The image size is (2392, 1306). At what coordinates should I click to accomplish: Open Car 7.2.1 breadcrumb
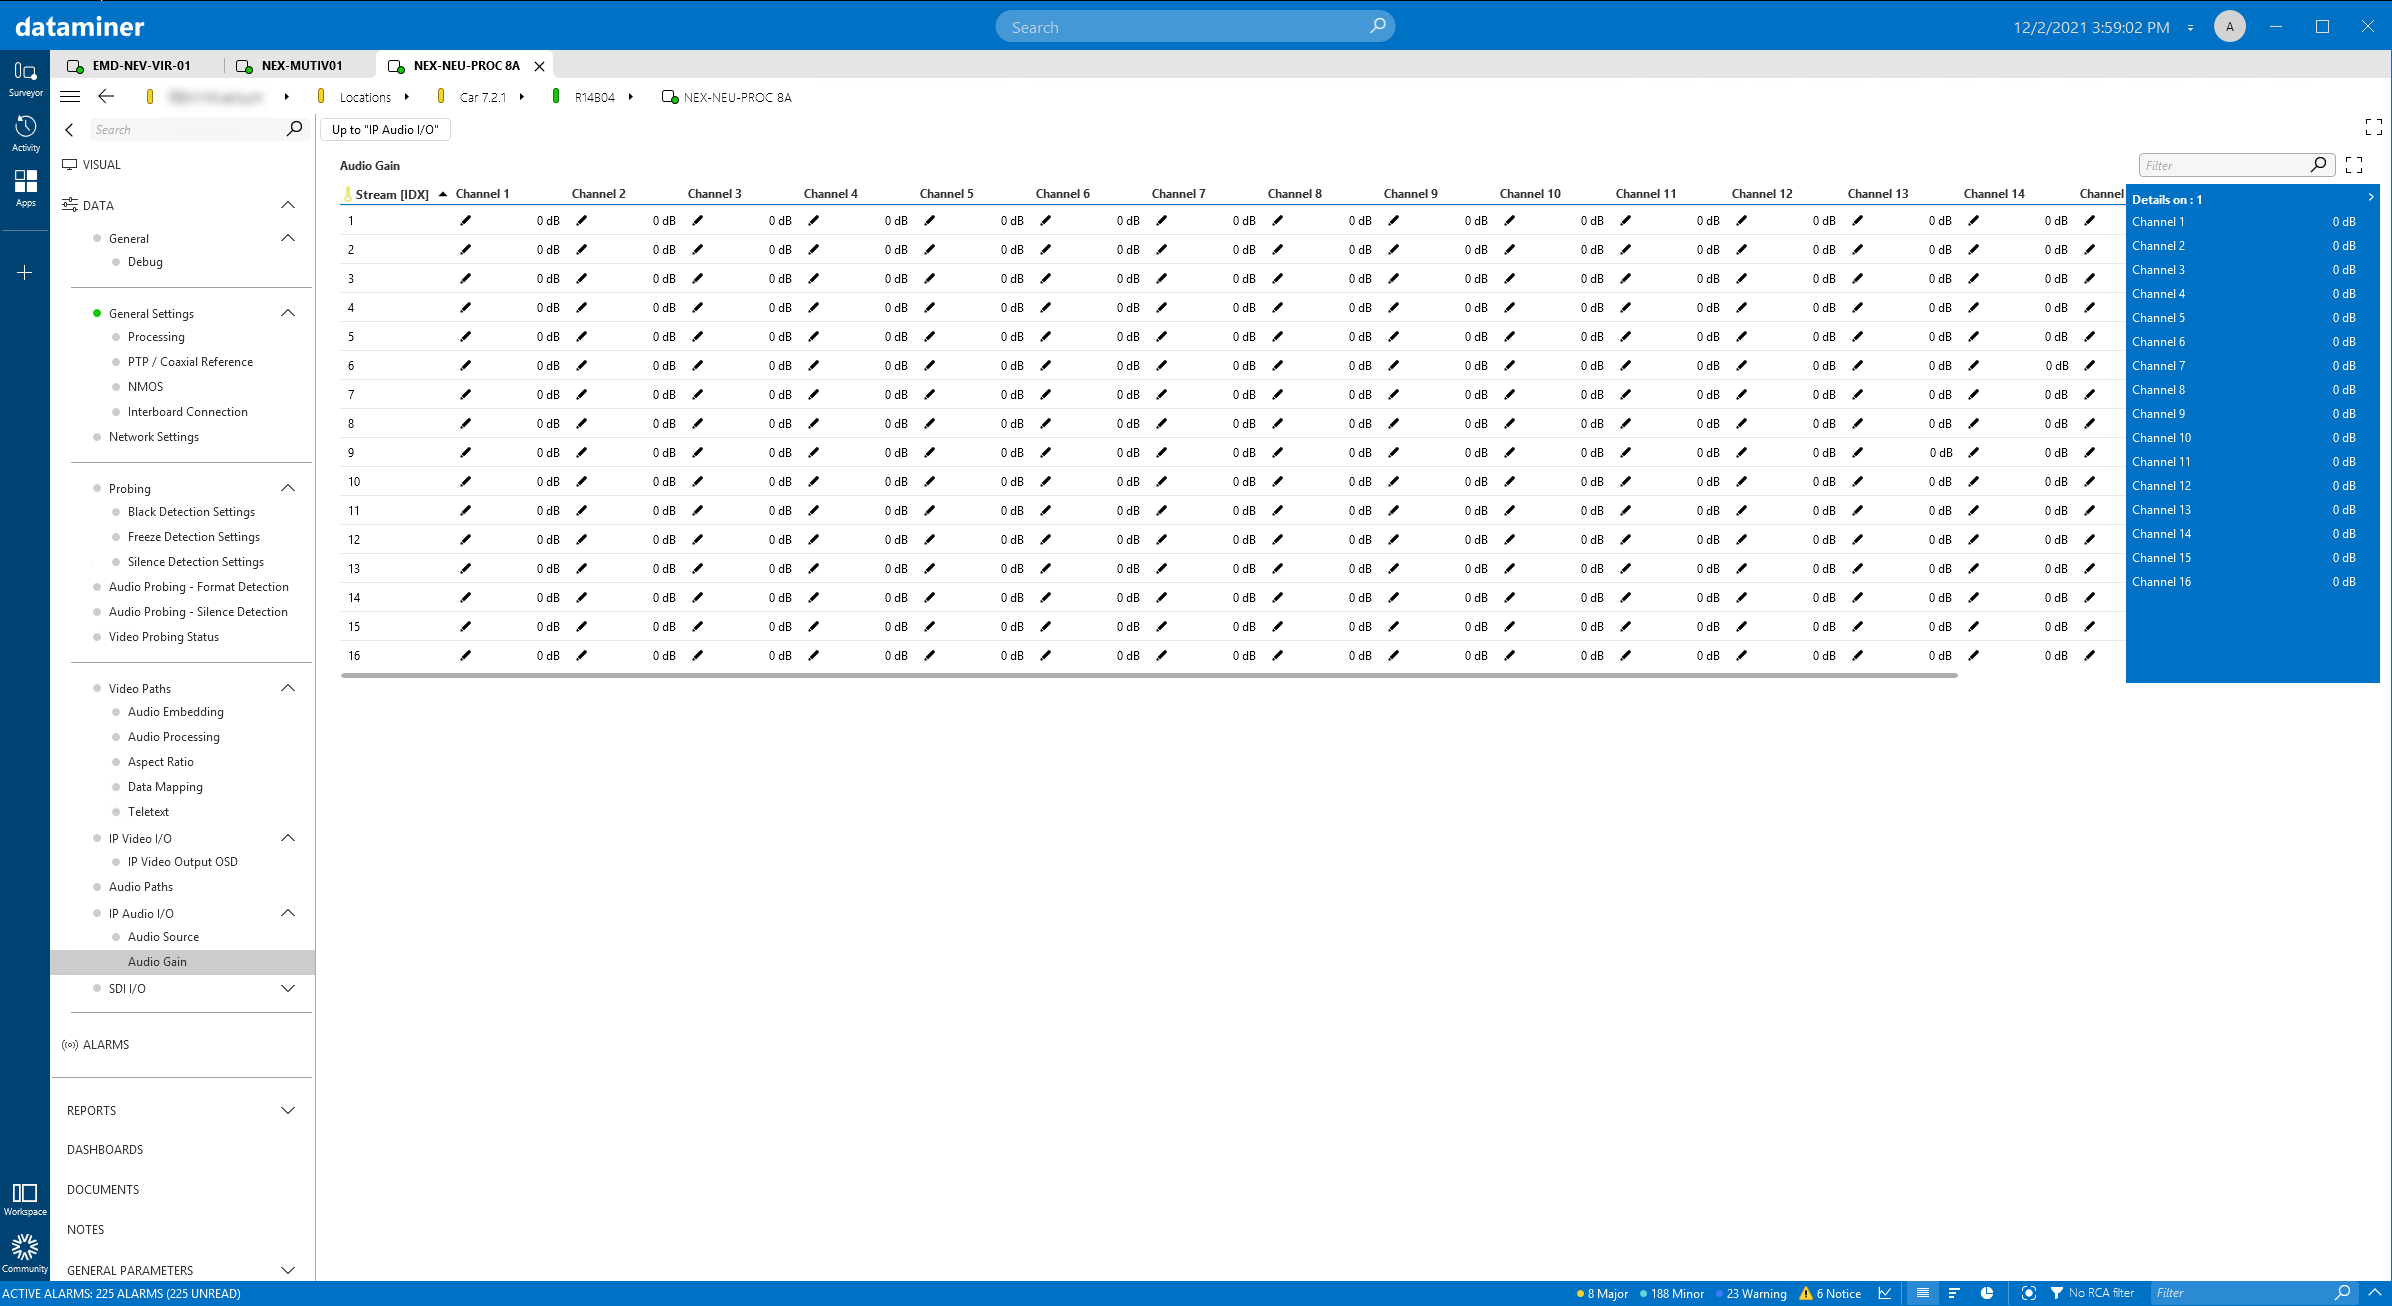click(482, 97)
